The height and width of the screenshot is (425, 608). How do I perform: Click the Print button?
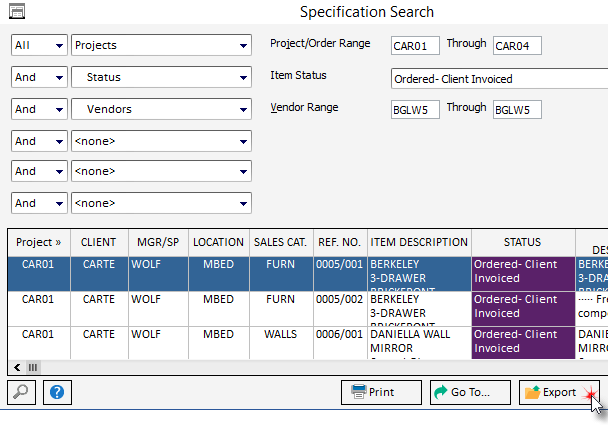381,392
